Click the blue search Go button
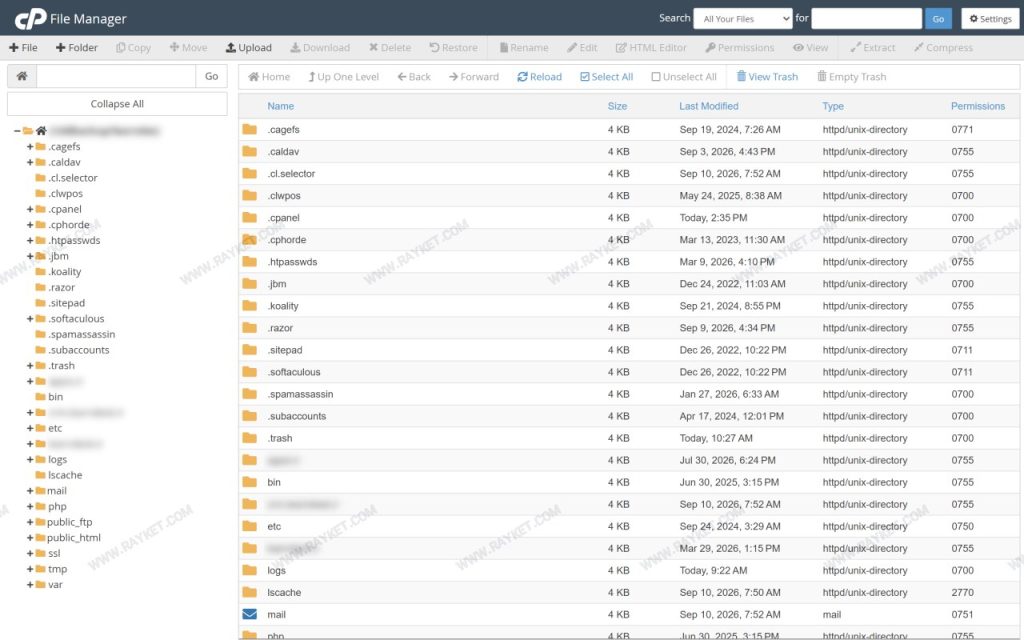The height and width of the screenshot is (640, 1024). [x=938, y=19]
